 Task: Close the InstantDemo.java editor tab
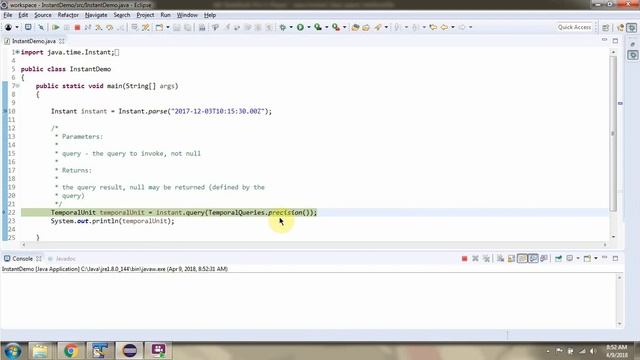(62, 41)
